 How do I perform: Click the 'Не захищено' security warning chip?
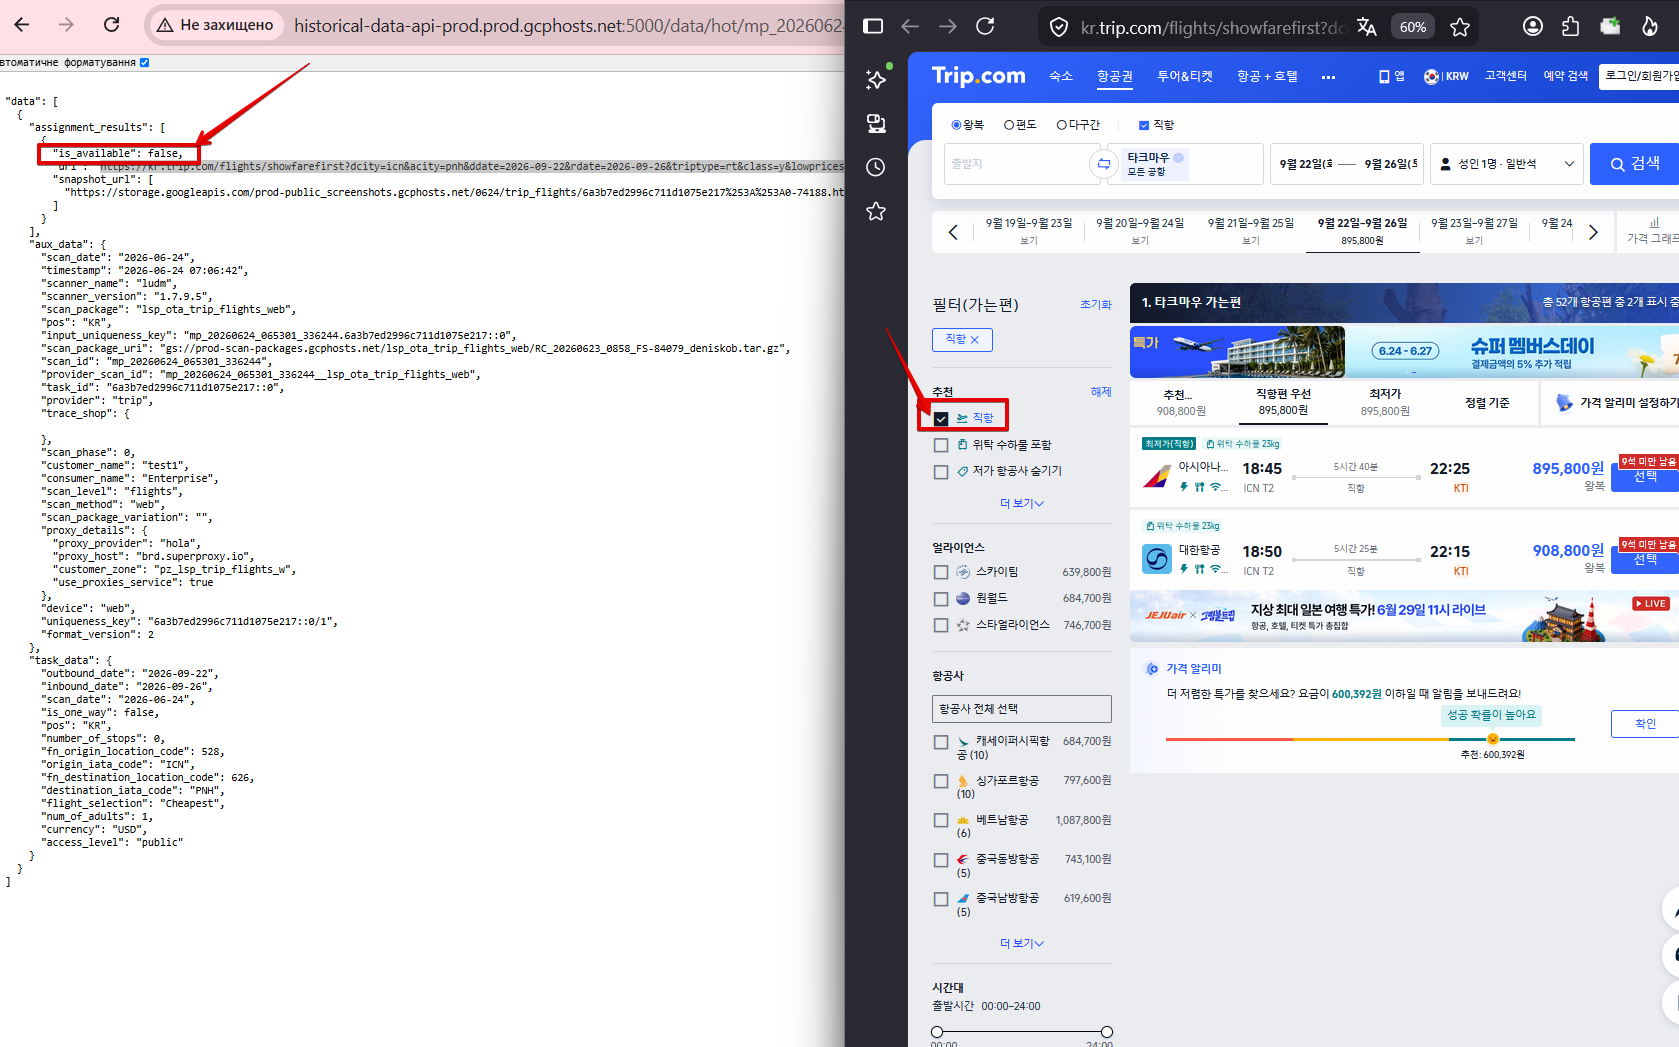[215, 25]
